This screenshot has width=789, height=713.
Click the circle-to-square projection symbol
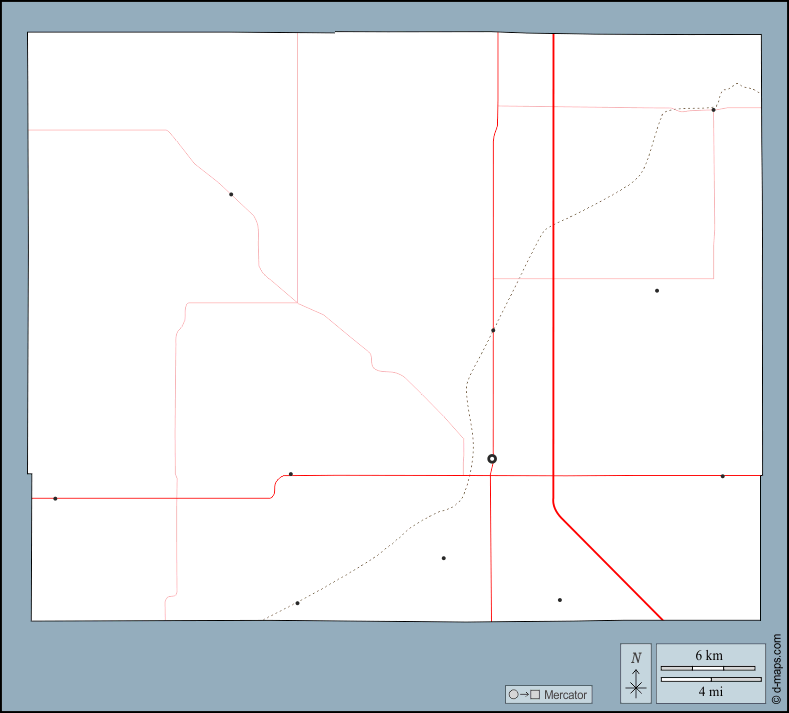pos(524,694)
